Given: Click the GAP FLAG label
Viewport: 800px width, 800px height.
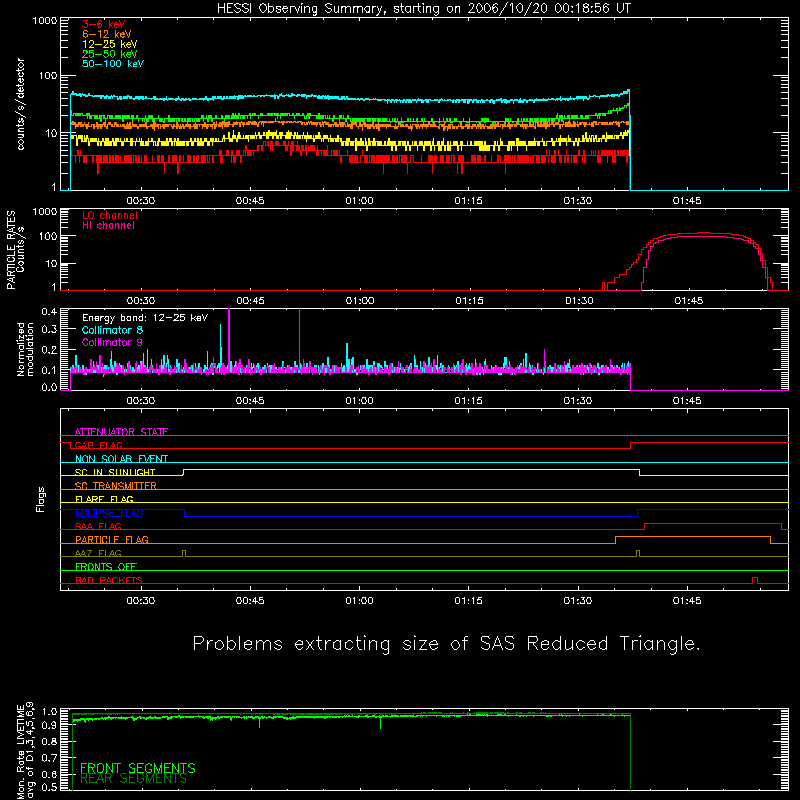Looking at the screenshot, I should 98,445.
